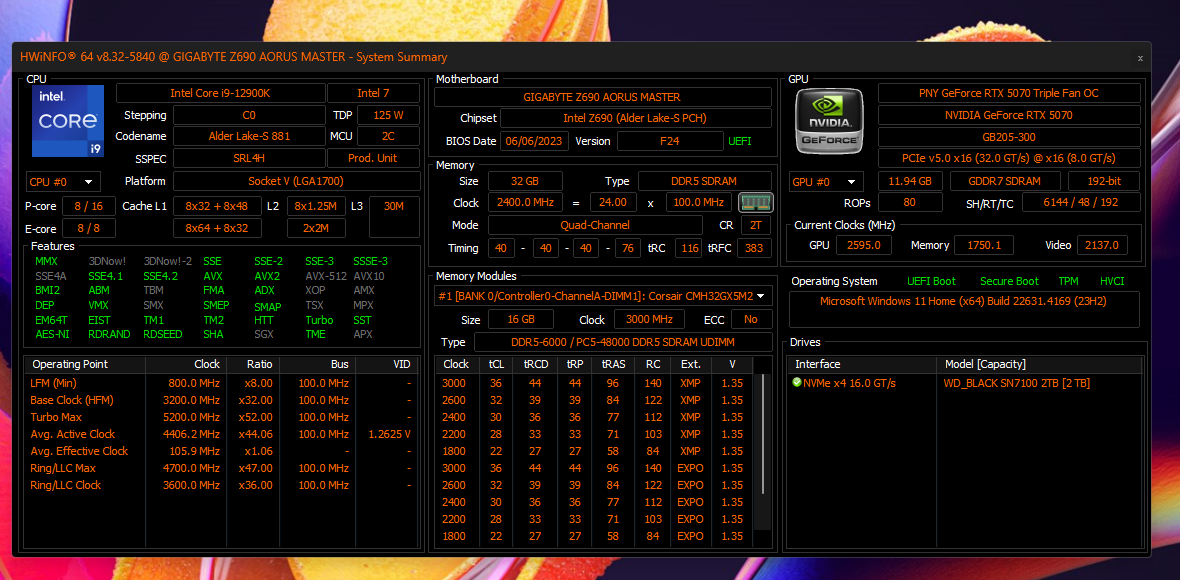Image resolution: width=1180 pixels, height=580 pixels.
Task: Click the C0 stepping value
Action: click(249, 116)
